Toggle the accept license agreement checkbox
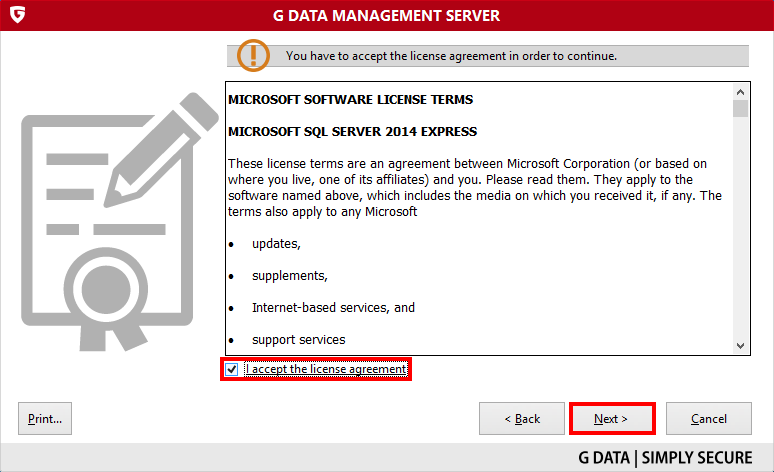The image size is (774, 472). point(232,369)
